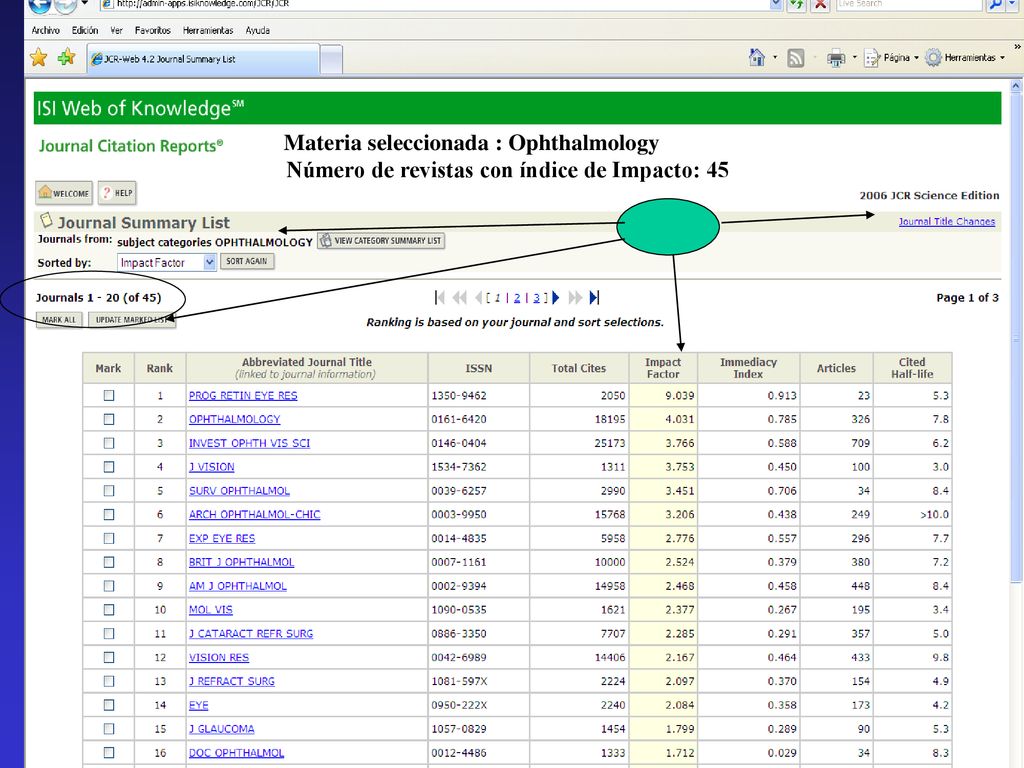The image size is (1024, 768).
Task: Click the back-ten-pages double left arrow
Action: (x=460, y=298)
